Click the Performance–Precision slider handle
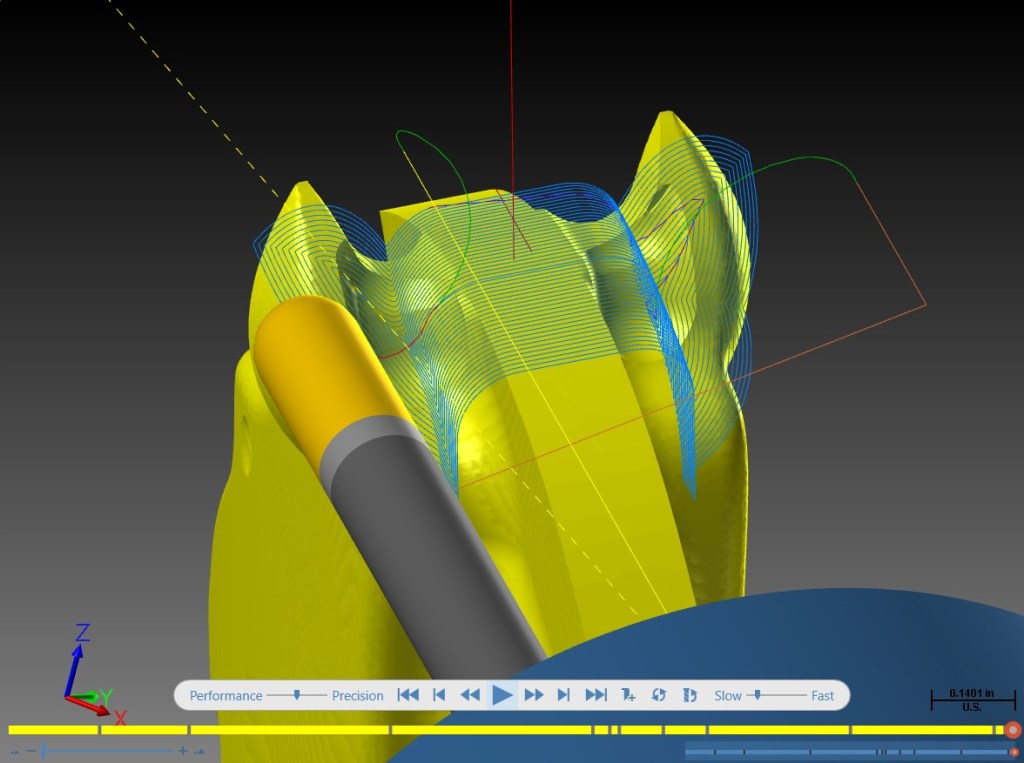 [296, 695]
